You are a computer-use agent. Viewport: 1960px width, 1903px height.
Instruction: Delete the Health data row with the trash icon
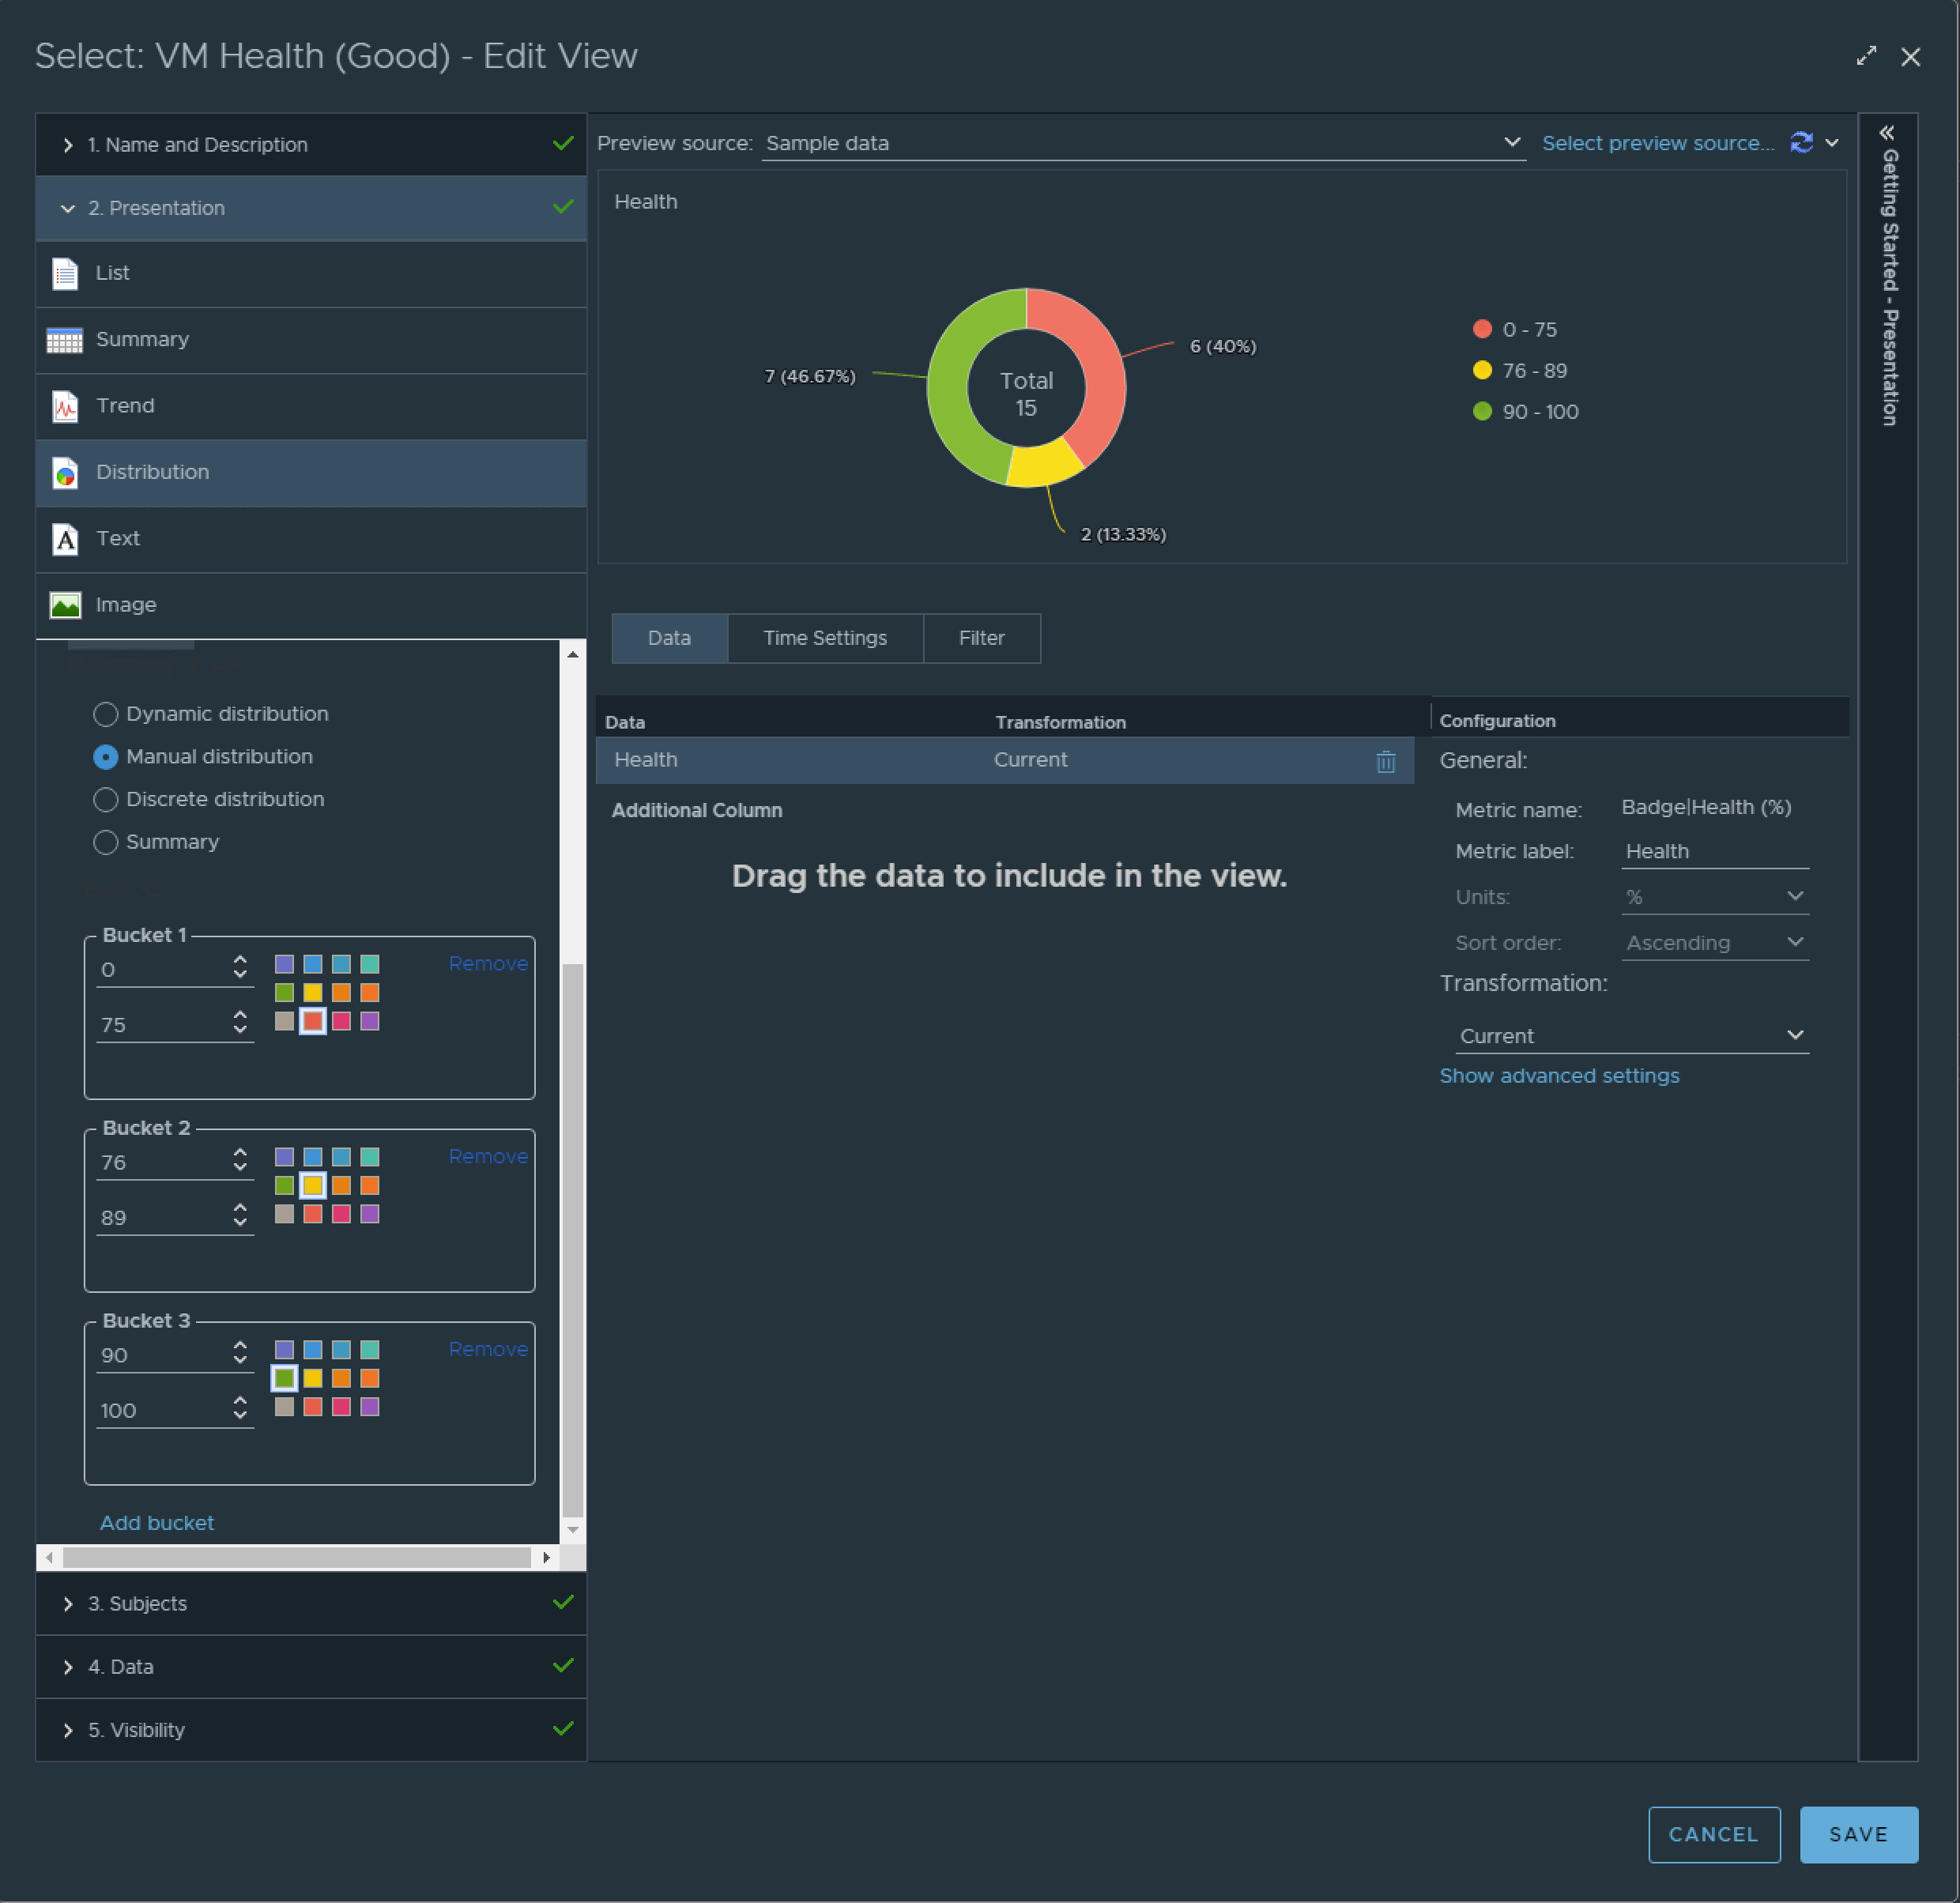point(1385,761)
